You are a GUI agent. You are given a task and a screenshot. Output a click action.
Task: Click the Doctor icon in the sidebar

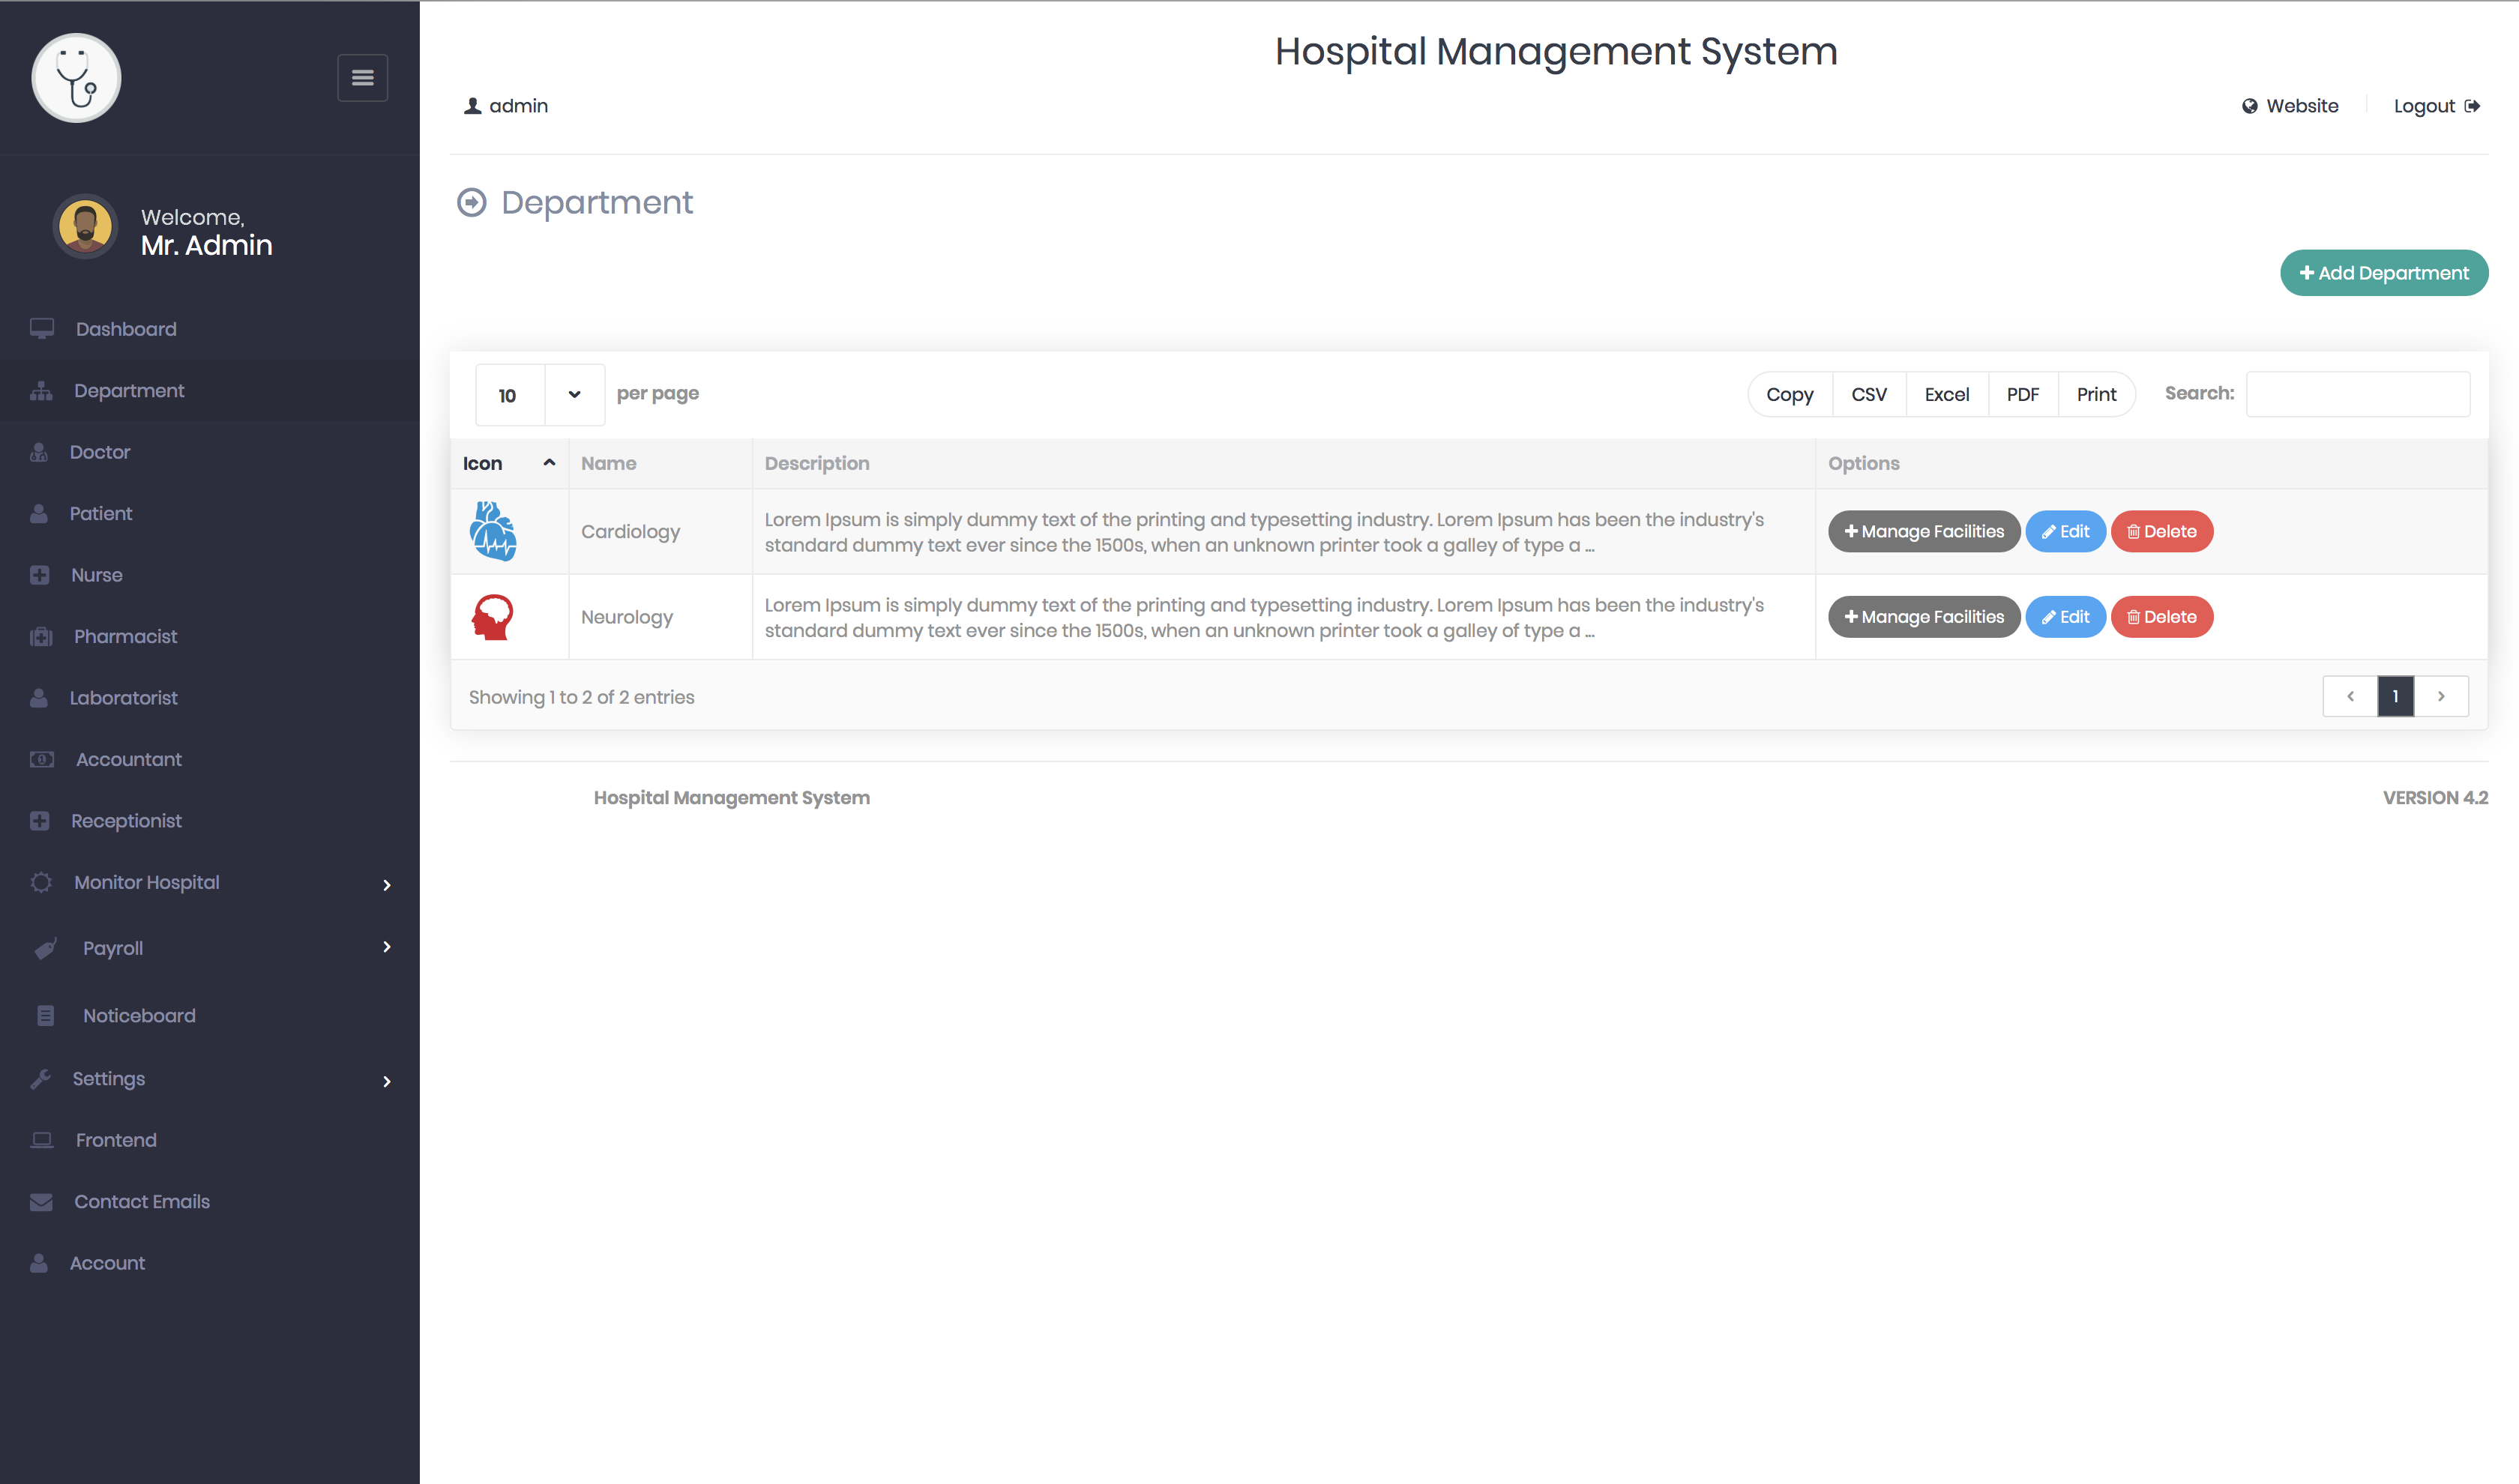pos(39,452)
